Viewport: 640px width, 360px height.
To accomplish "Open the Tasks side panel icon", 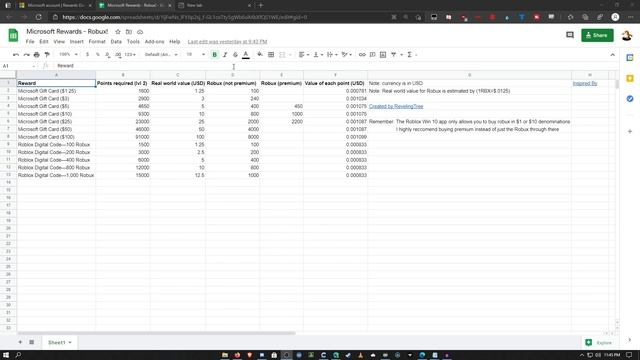I will pyautogui.click(x=630, y=99).
